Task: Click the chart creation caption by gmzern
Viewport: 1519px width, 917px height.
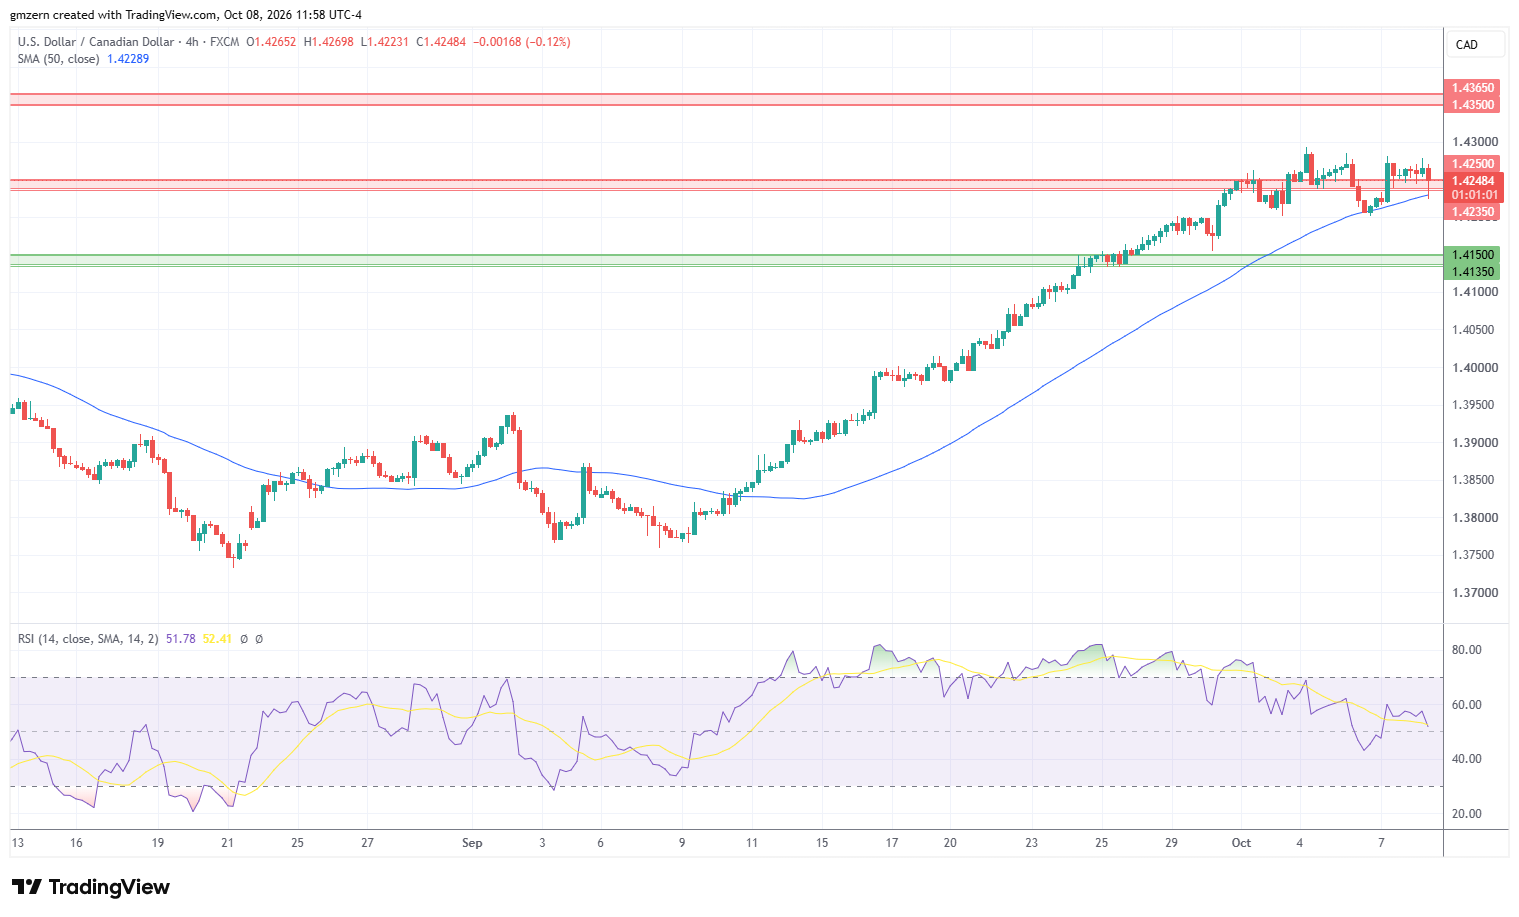Action: click(x=186, y=15)
